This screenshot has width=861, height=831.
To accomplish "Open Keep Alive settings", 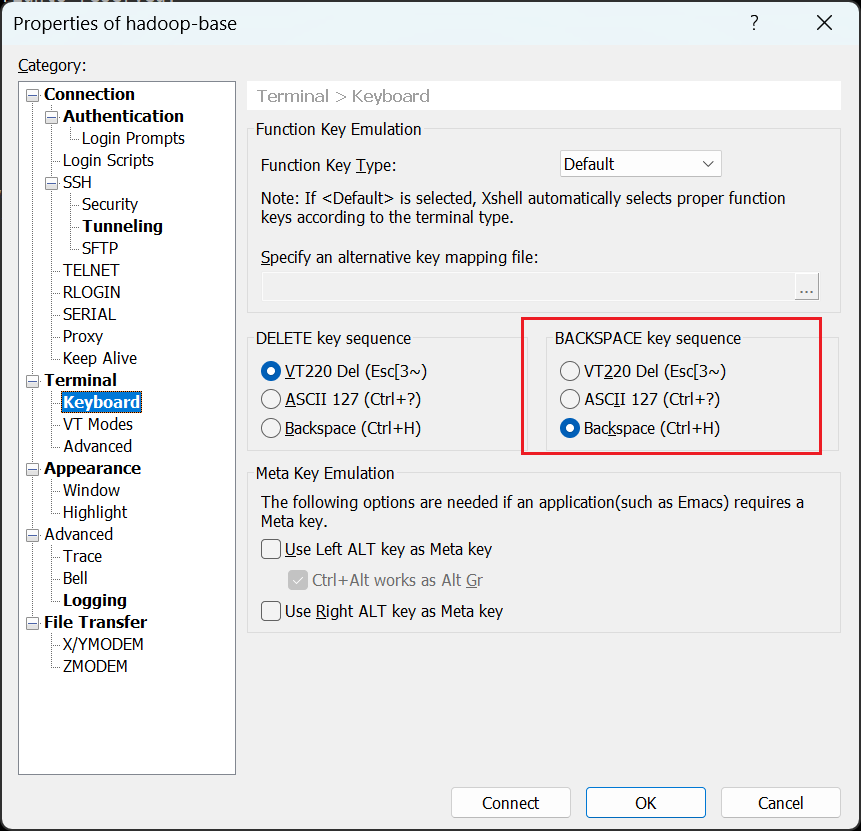I will [x=100, y=358].
